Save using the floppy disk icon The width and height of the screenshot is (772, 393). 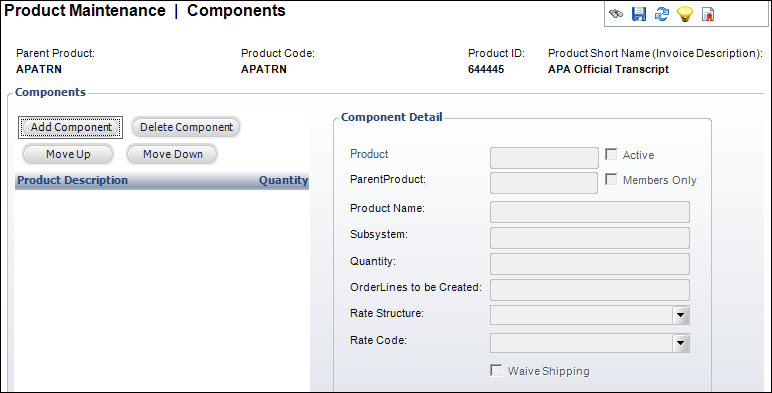coord(639,14)
